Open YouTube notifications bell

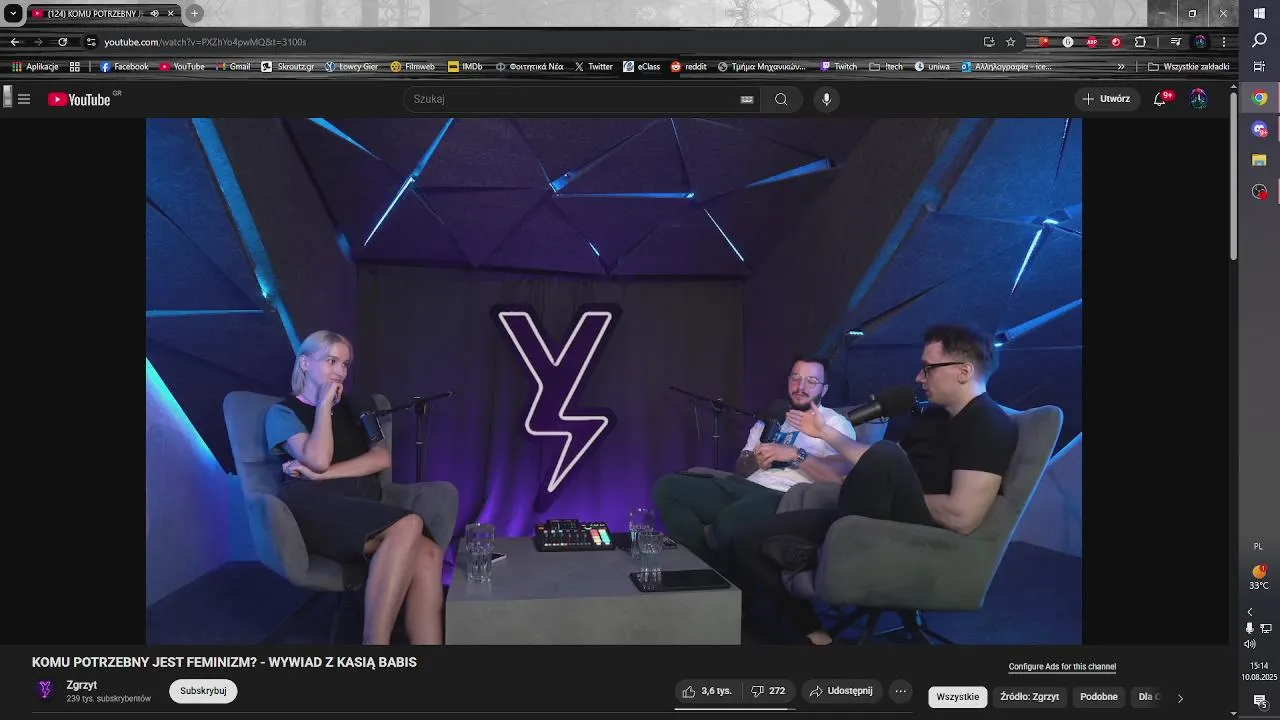(1160, 99)
